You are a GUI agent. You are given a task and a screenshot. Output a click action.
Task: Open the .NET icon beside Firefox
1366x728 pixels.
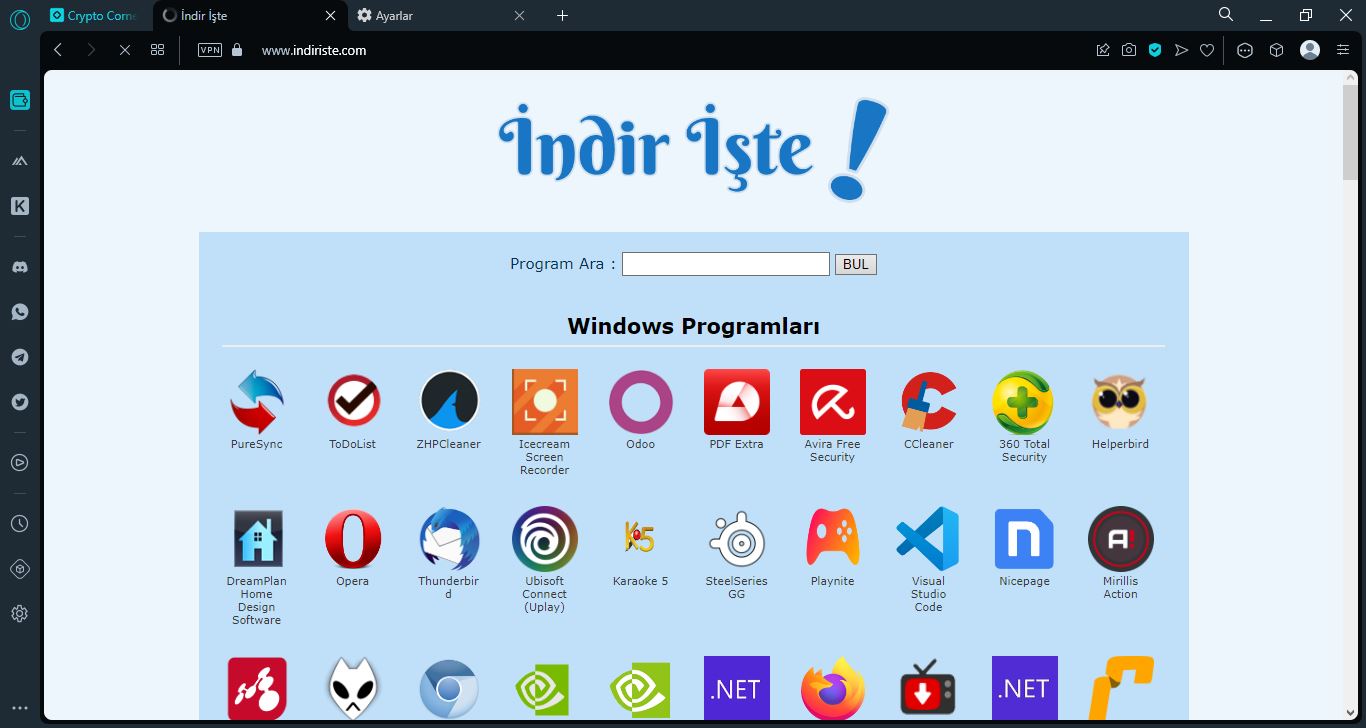click(x=737, y=688)
